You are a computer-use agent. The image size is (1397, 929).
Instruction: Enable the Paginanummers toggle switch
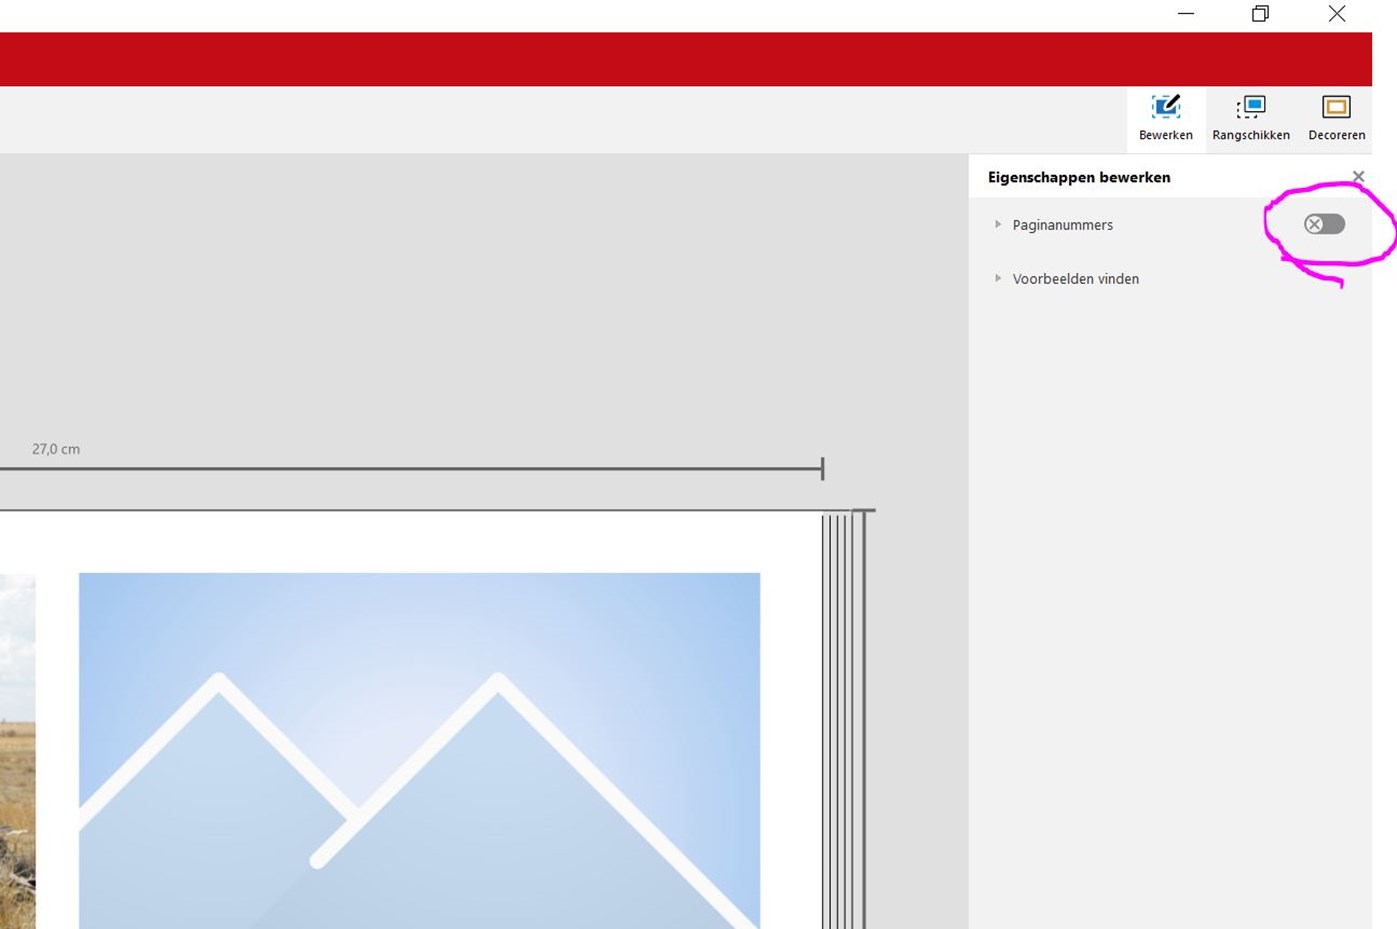[1324, 224]
